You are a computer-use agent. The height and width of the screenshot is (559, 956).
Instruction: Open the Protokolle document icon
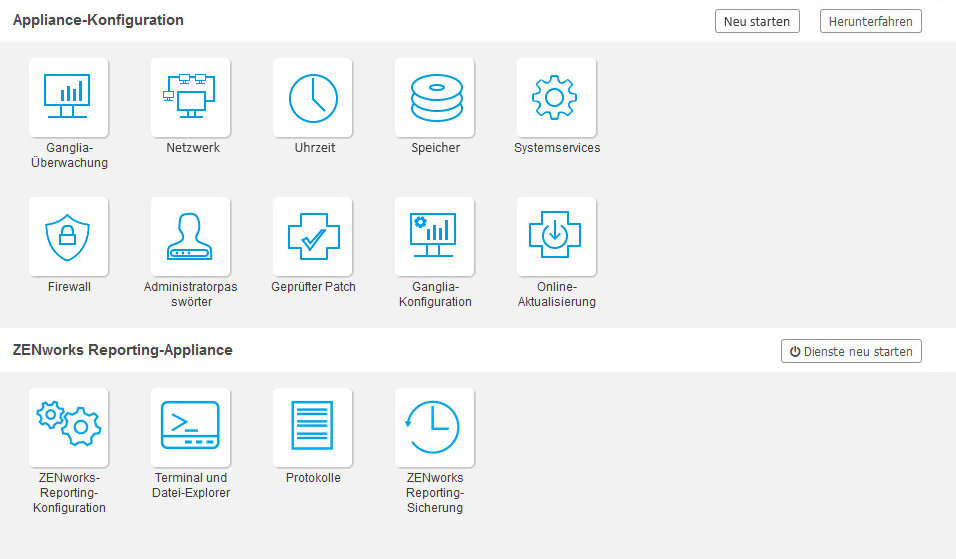coord(312,427)
